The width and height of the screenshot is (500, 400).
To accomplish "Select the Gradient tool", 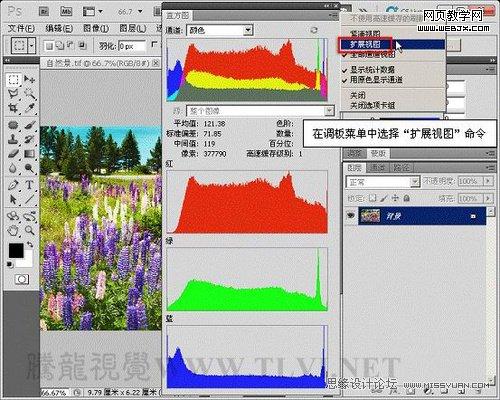I will (x=29, y=153).
